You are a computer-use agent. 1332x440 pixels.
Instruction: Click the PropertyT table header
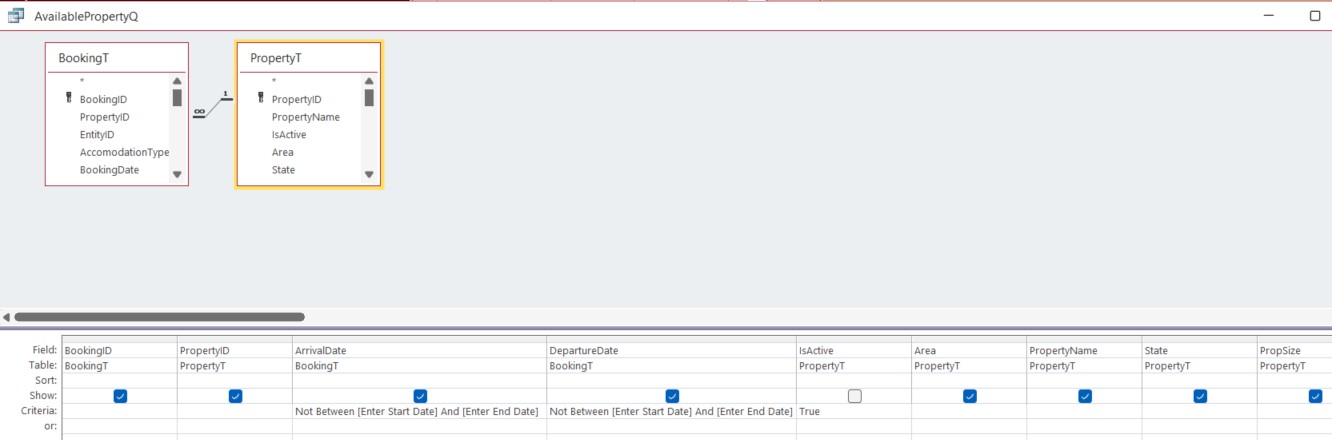coord(308,58)
